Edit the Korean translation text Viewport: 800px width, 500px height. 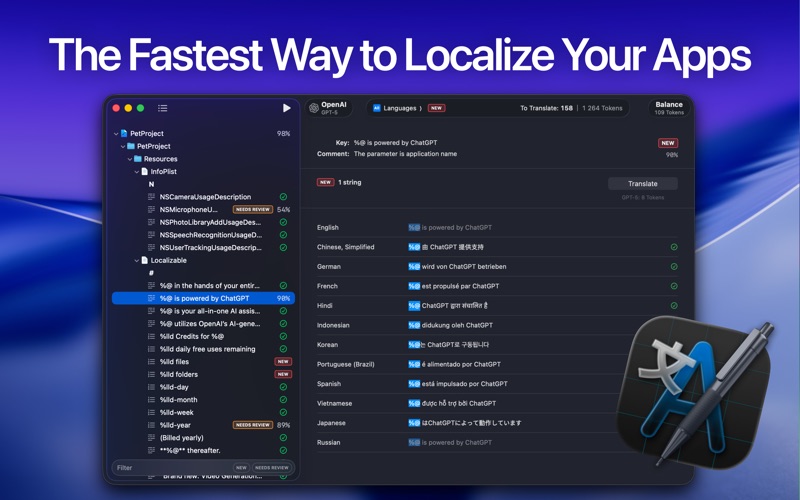tap(448, 345)
